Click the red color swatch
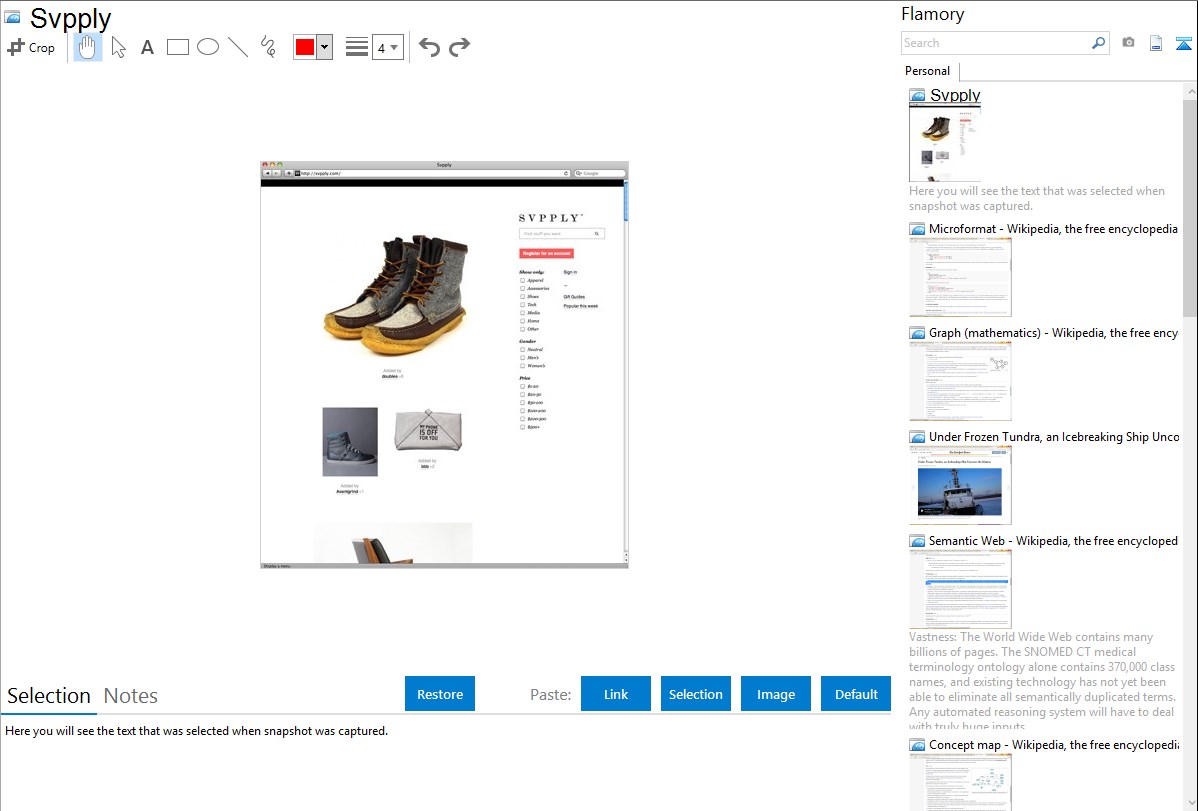Viewport: 1198px width, 811px height. pos(305,47)
